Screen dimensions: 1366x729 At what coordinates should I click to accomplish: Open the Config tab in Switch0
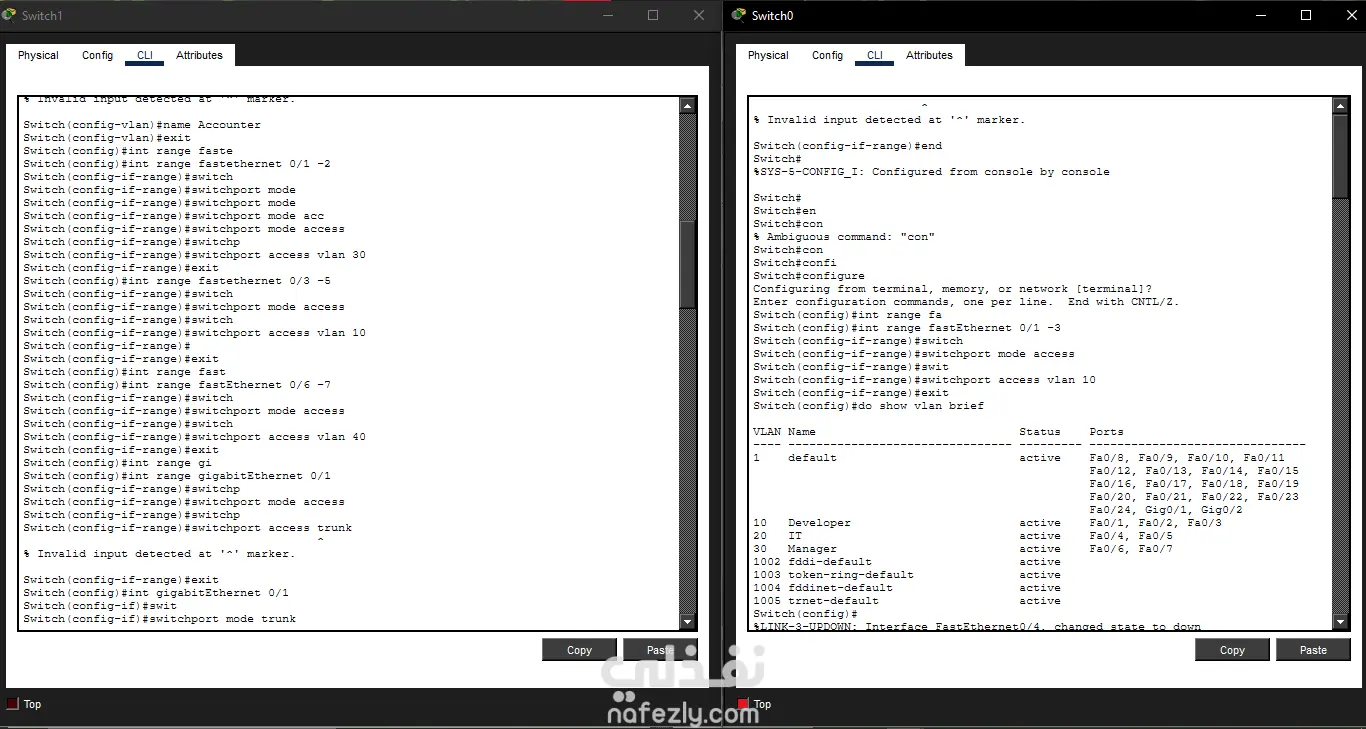[827, 55]
